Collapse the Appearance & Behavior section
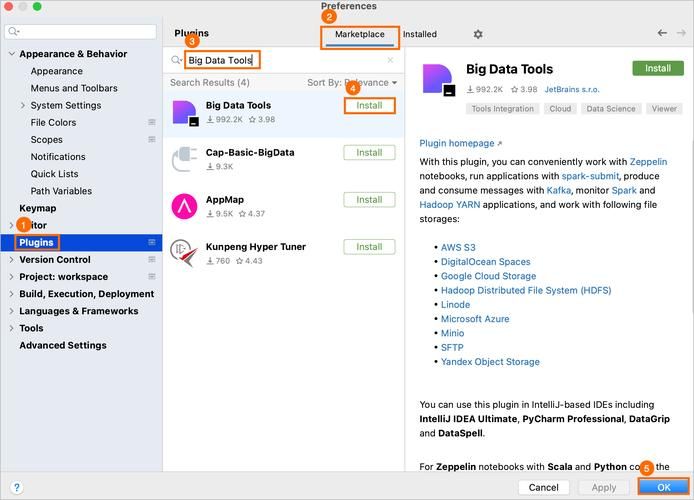694x500 pixels. tap(12, 54)
